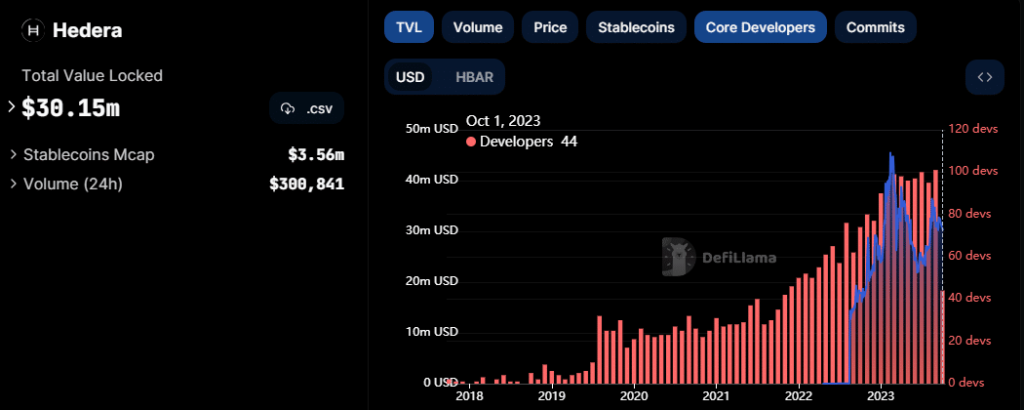Switch denomination to HBAR

pos(474,77)
